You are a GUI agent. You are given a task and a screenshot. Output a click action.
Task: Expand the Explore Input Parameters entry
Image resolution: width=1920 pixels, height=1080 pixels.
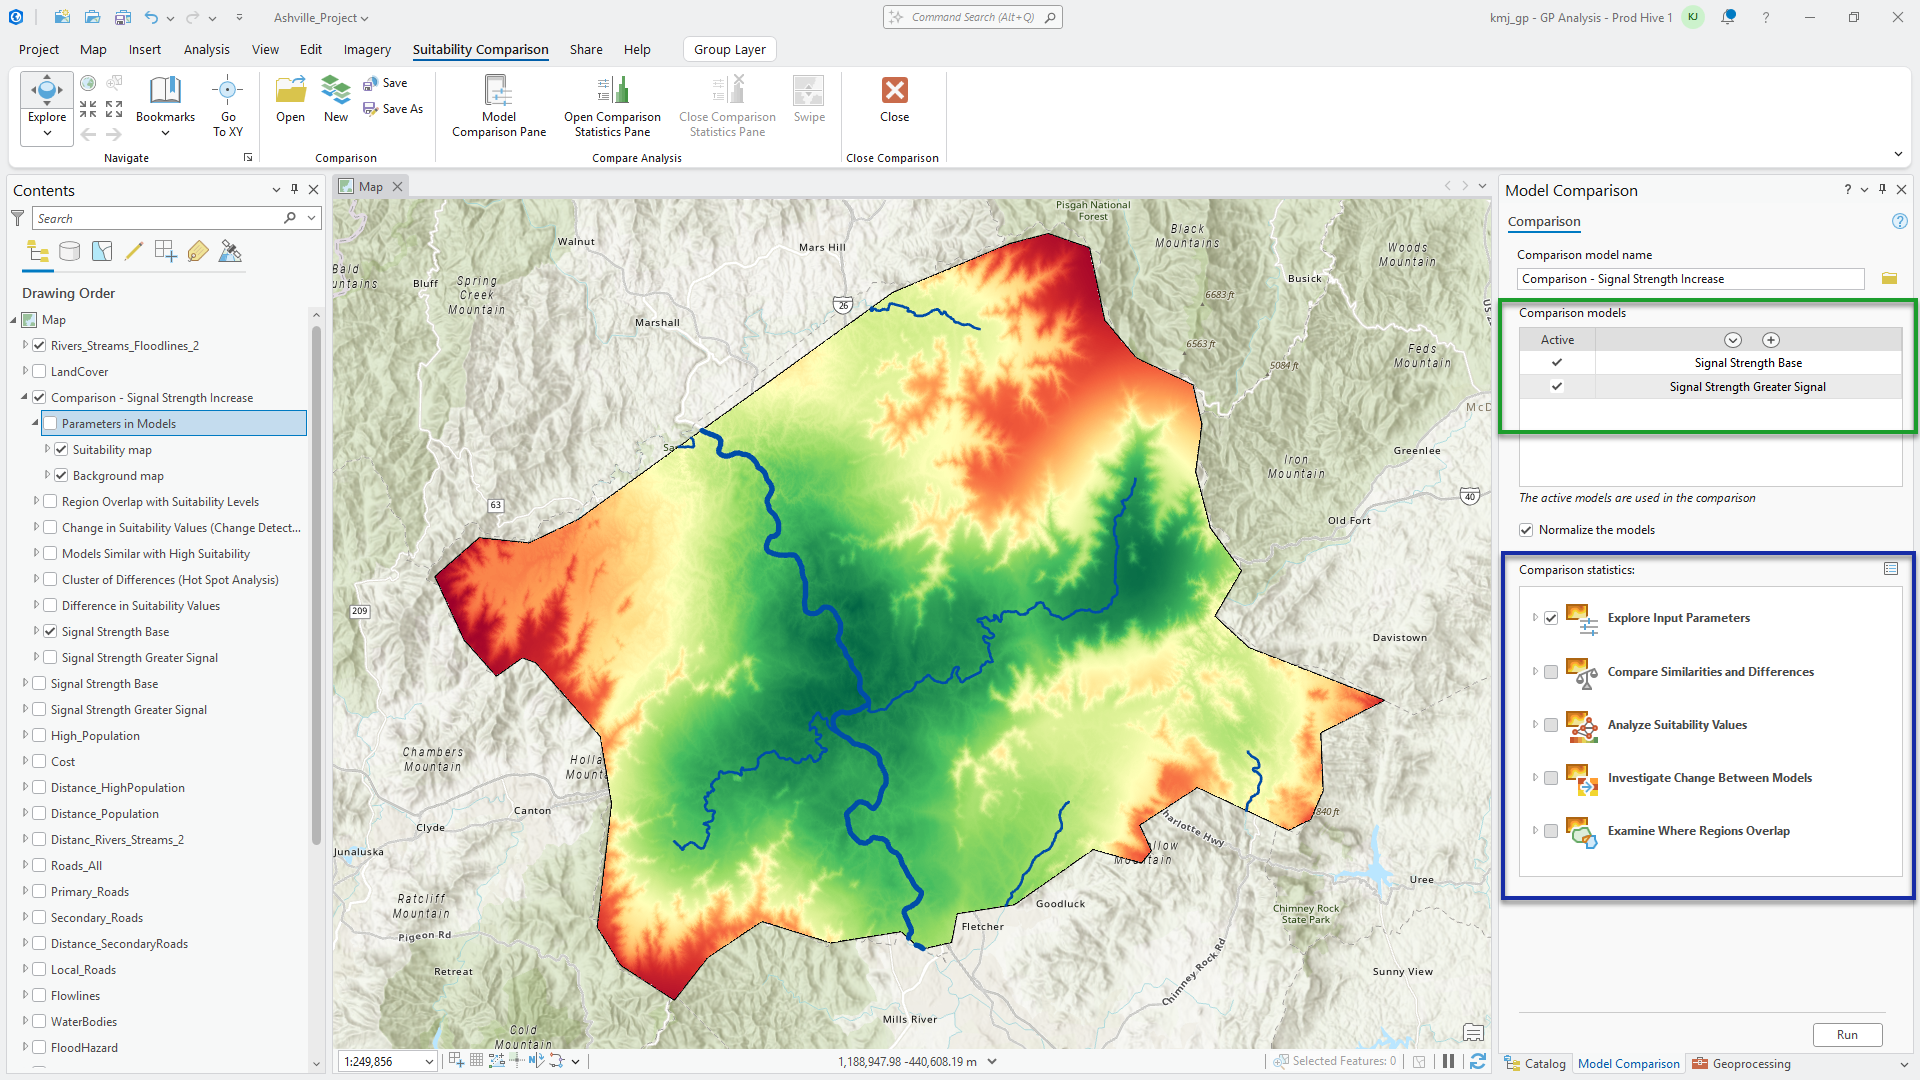[x=1535, y=618]
